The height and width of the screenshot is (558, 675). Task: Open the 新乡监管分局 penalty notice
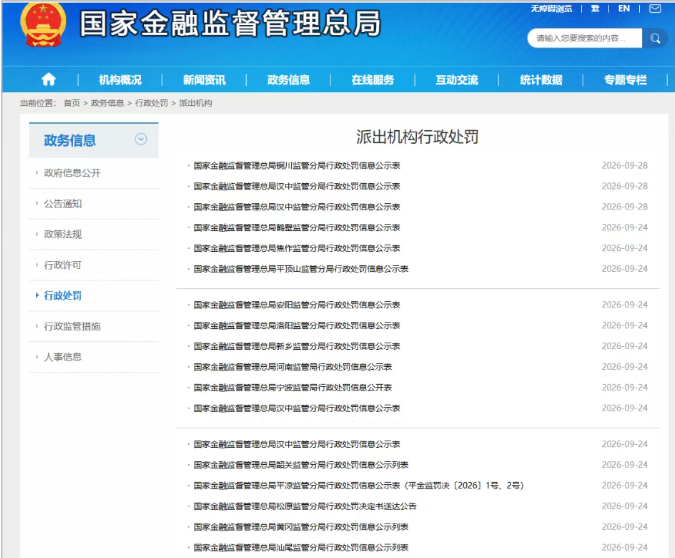tap(297, 346)
